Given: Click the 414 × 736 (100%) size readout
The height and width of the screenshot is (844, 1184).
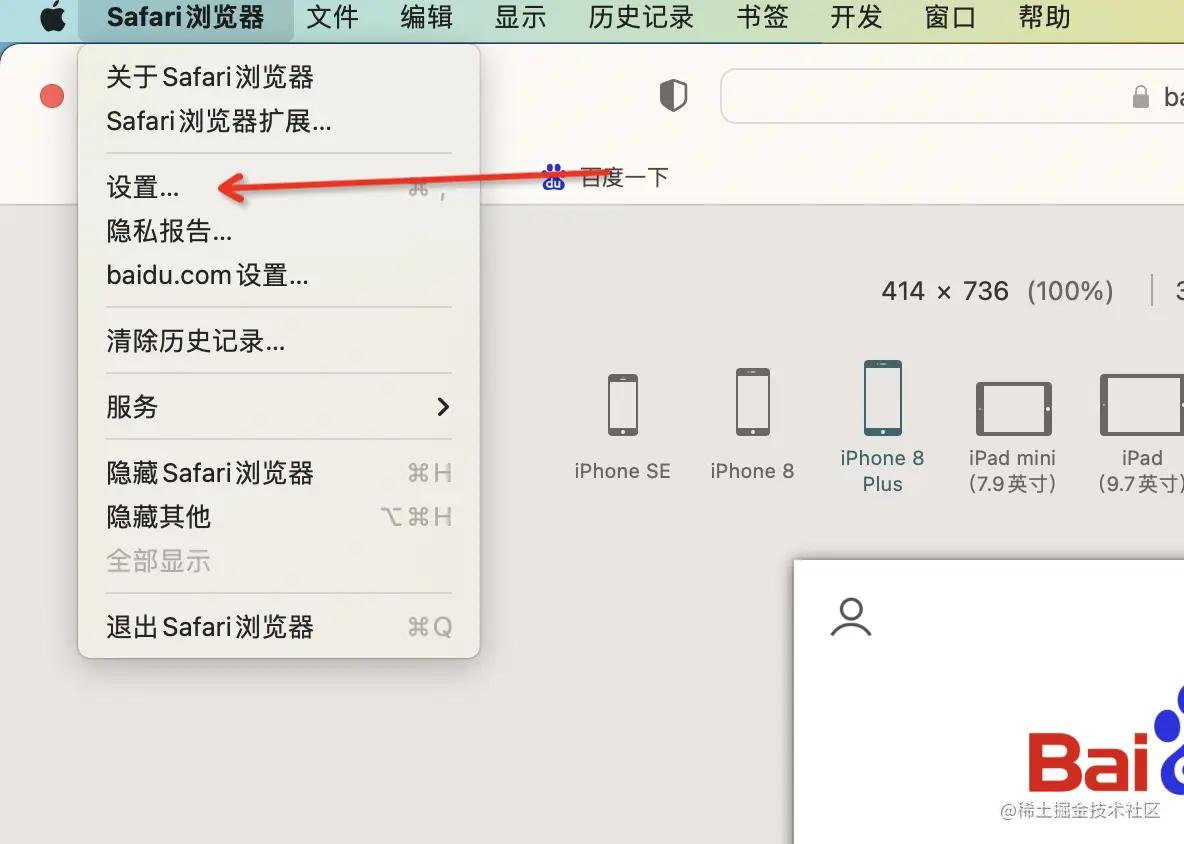Looking at the screenshot, I should [x=997, y=291].
